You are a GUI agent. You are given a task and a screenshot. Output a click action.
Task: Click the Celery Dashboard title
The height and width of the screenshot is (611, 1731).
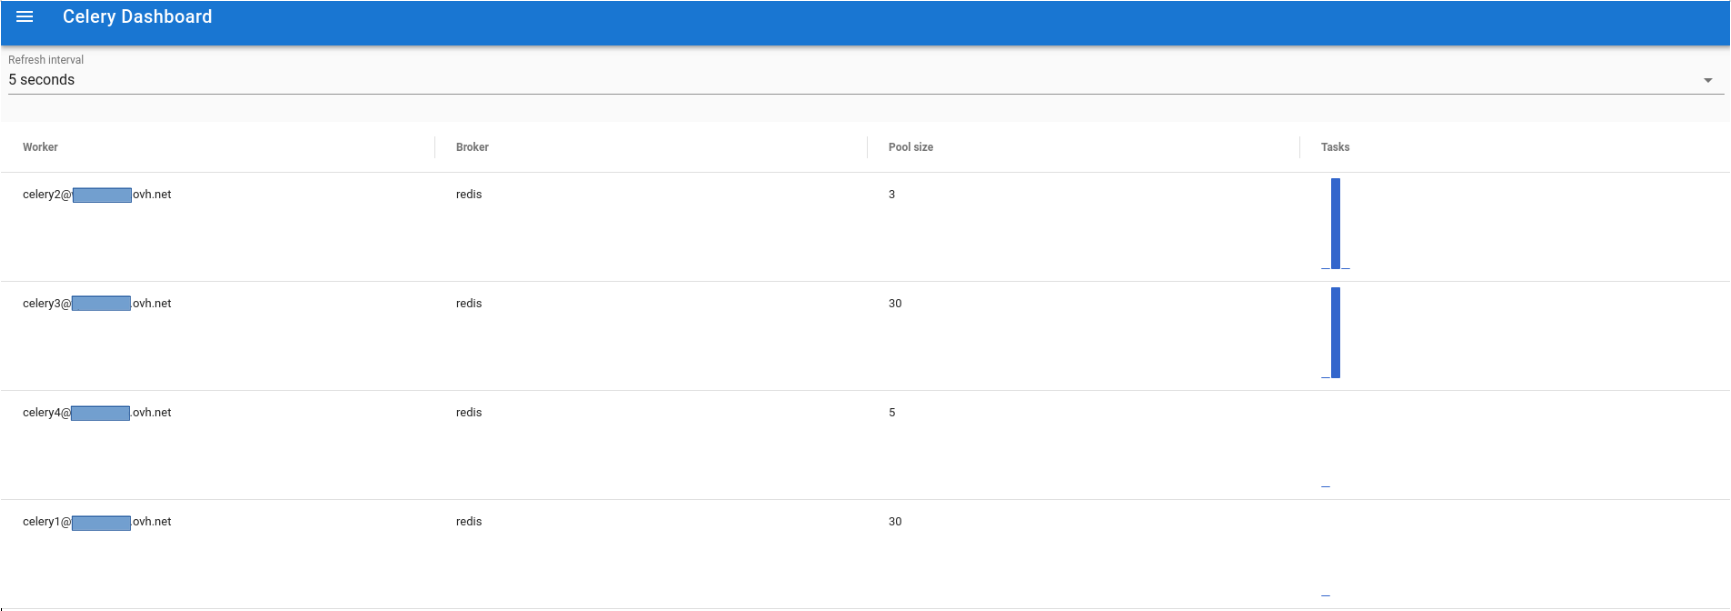pyautogui.click(x=137, y=17)
